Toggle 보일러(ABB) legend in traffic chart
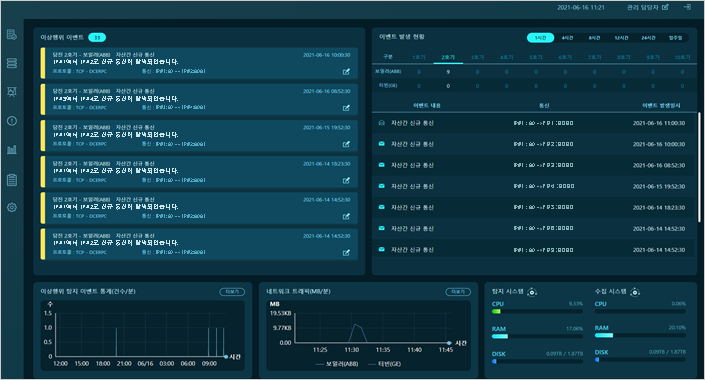The width and height of the screenshot is (705, 380). pos(337,364)
